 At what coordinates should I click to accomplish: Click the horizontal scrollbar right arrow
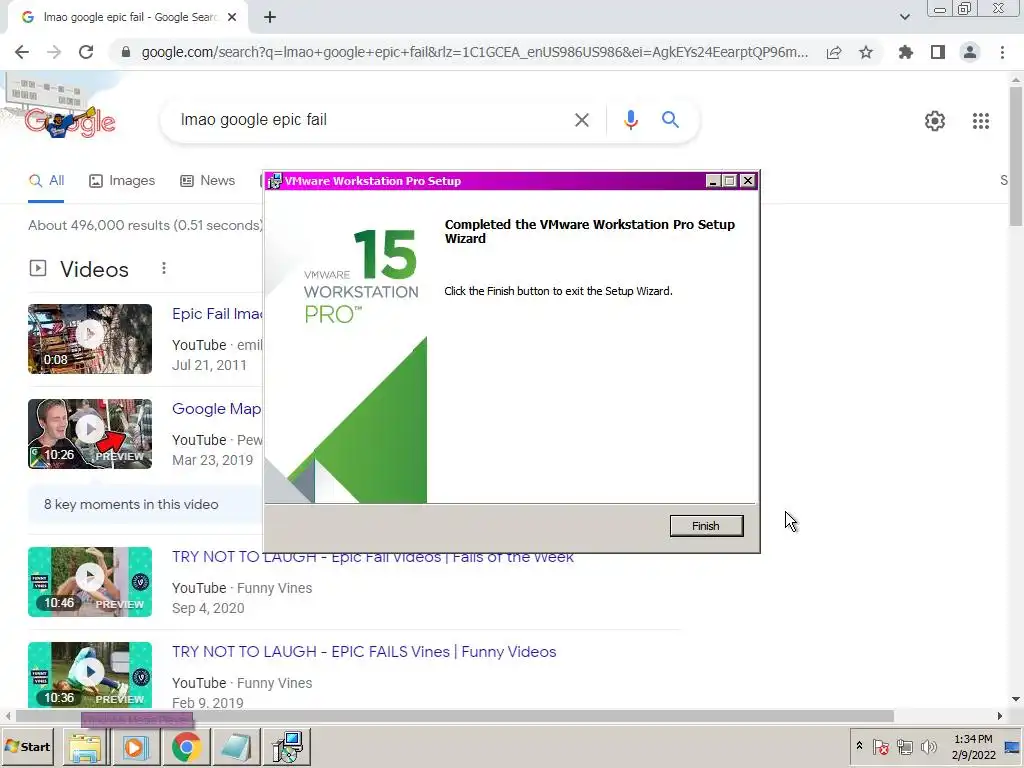1000,716
